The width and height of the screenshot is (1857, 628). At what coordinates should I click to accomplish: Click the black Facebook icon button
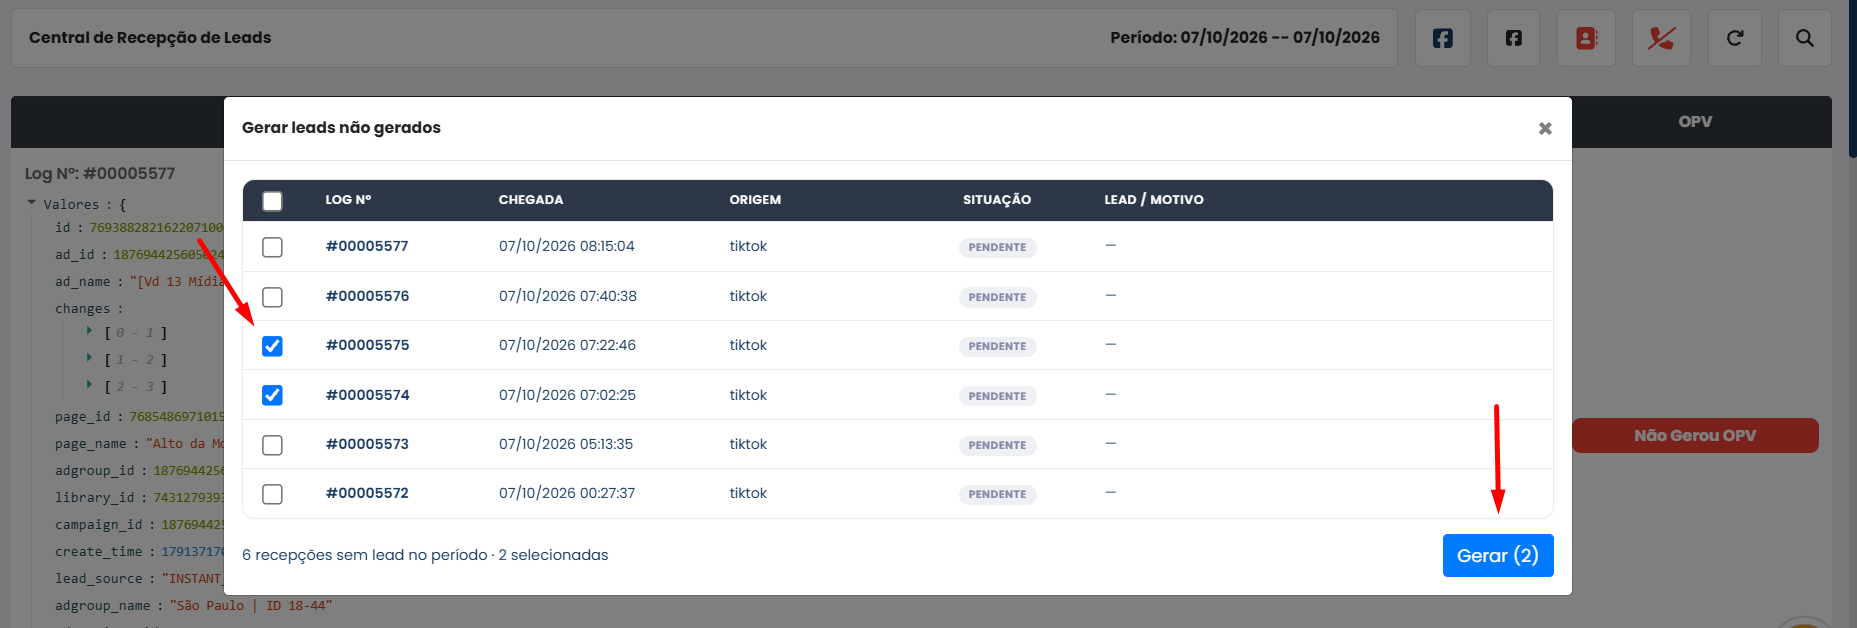1513,38
